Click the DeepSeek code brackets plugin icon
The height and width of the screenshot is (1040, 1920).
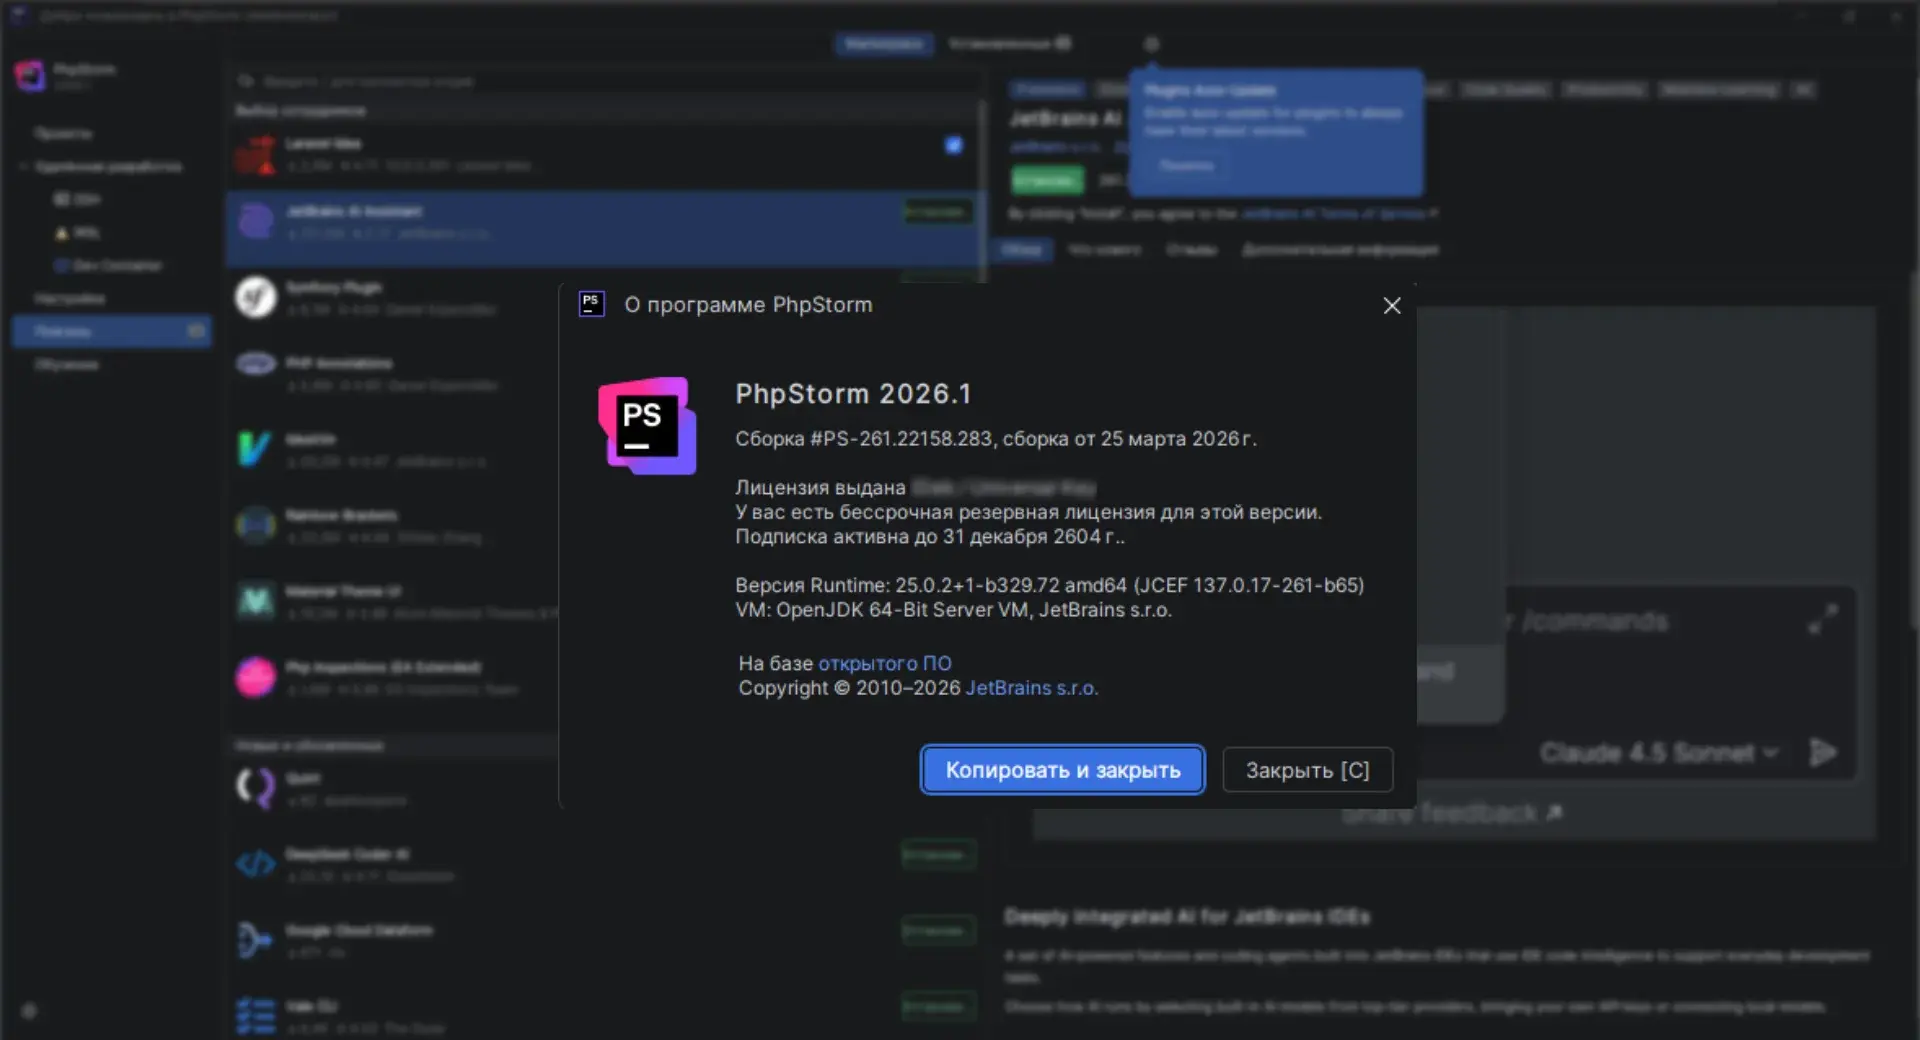pyautogui.click(x=256, y=863)
